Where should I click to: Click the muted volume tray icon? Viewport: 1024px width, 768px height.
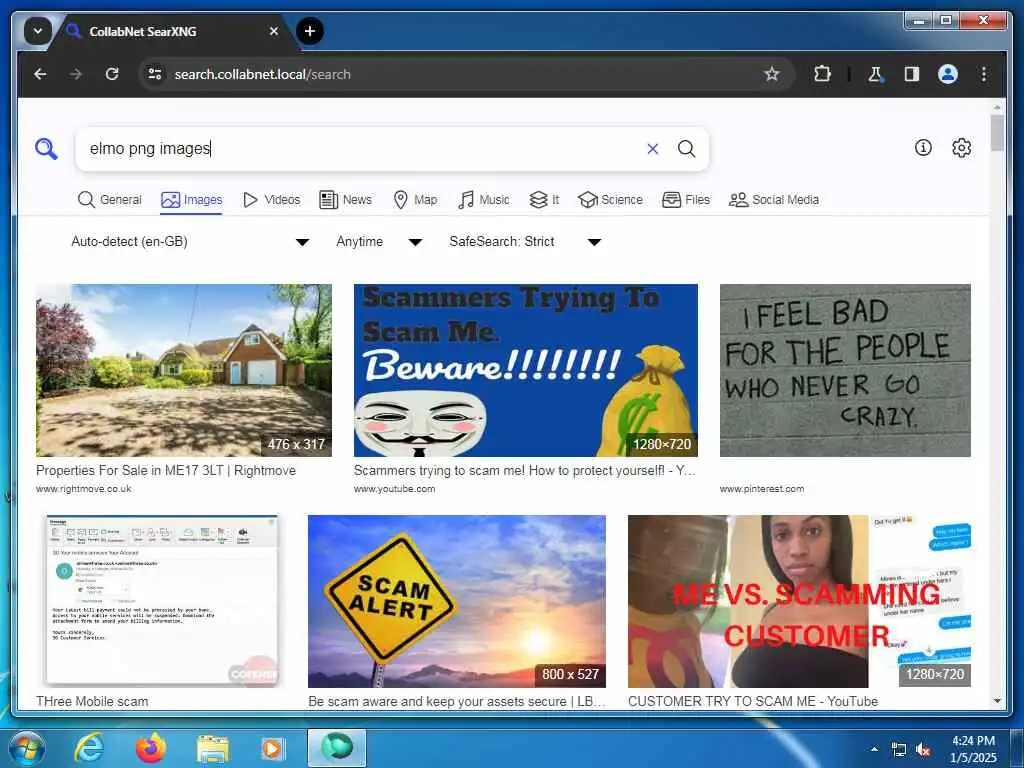[923, 750]
